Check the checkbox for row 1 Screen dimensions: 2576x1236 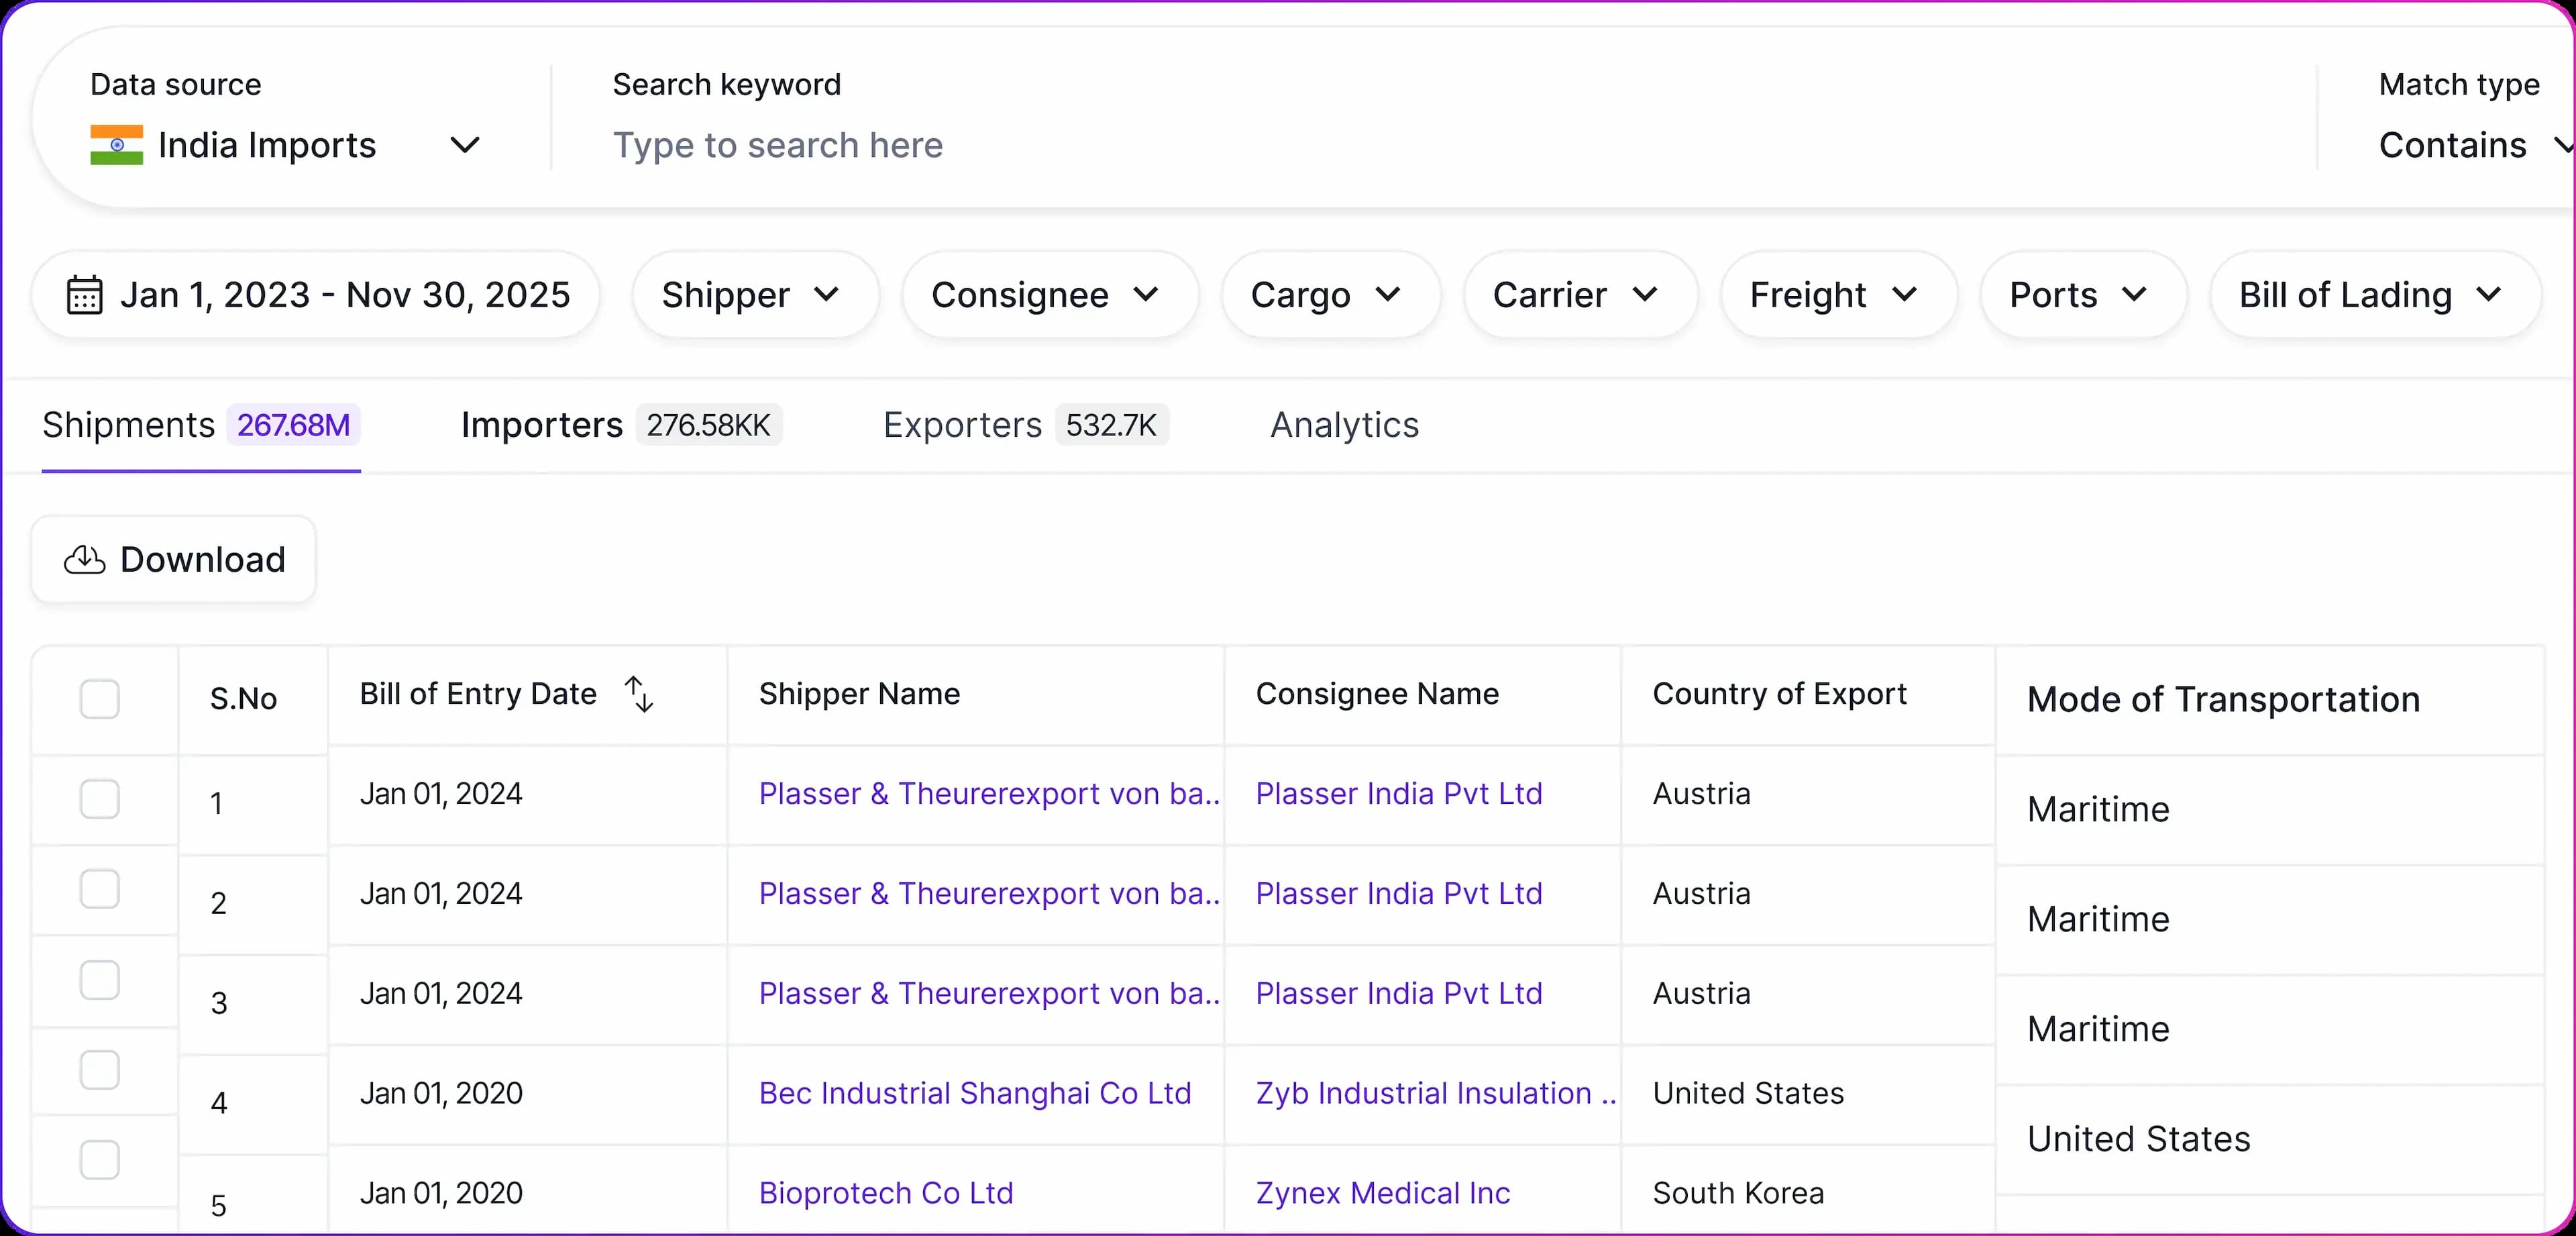[x=100, y=799]
